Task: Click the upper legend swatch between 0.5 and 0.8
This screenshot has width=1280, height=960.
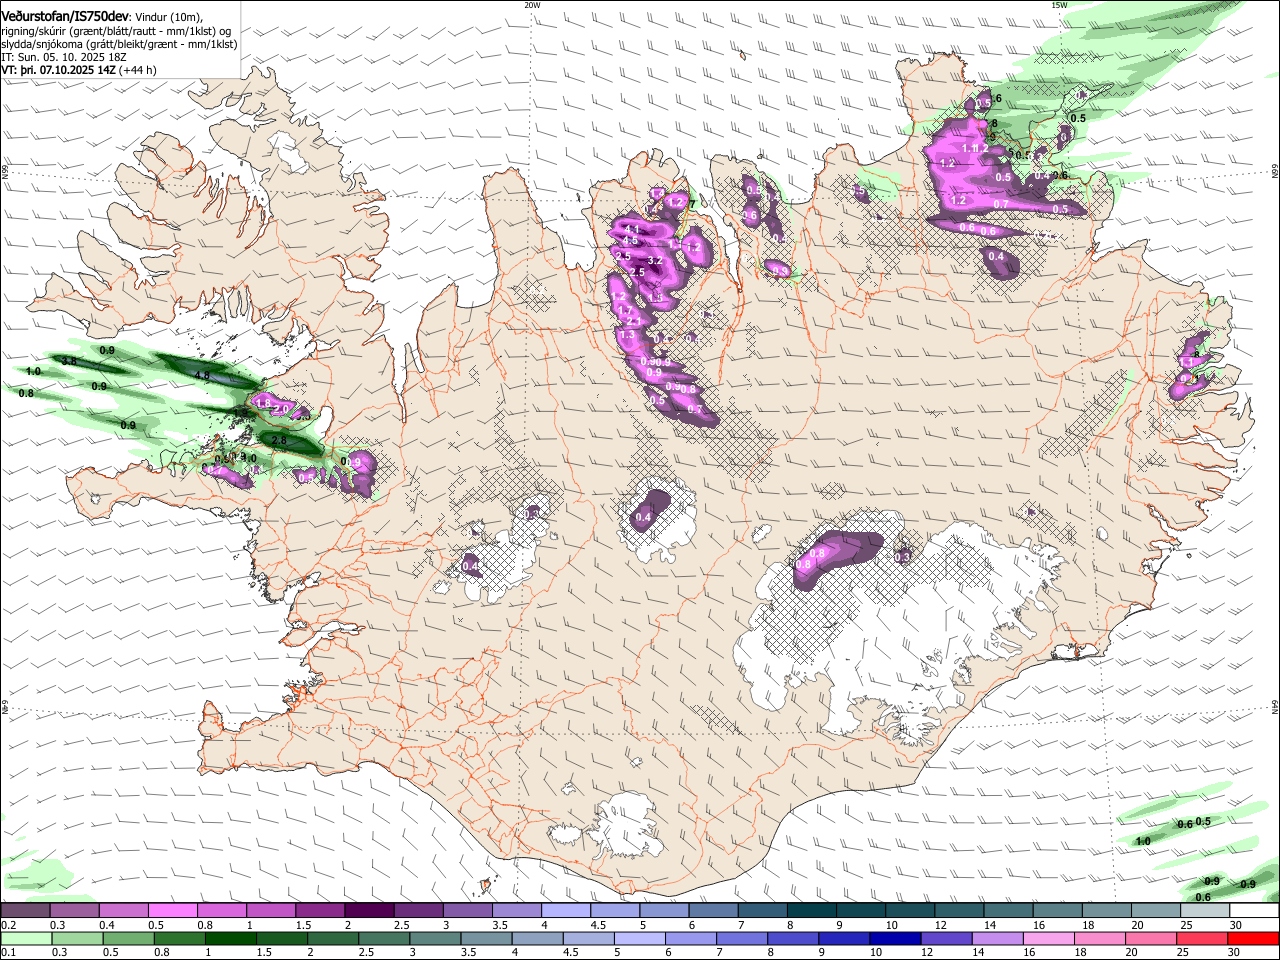Action: coord(173,910)
